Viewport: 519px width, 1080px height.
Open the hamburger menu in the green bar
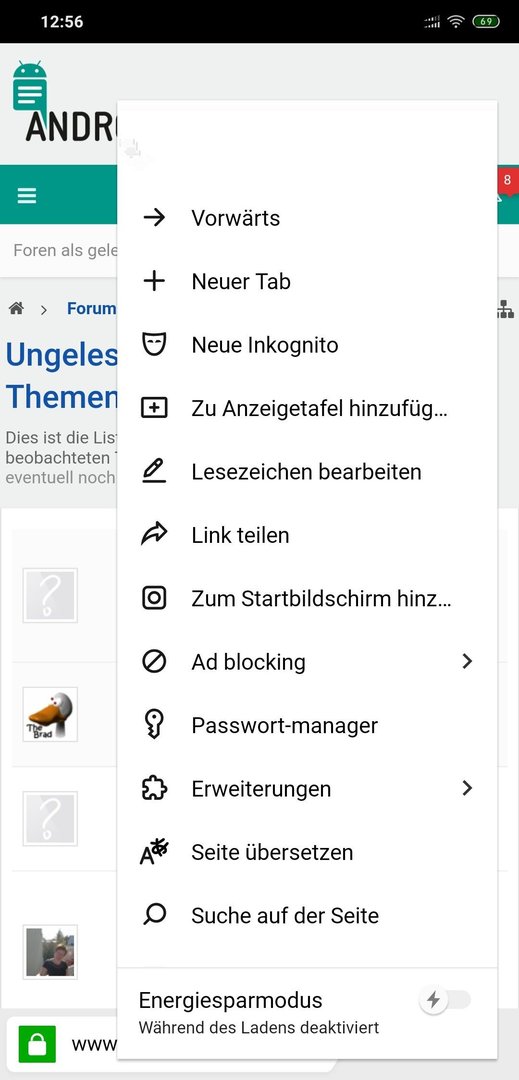tap(27, 196)
